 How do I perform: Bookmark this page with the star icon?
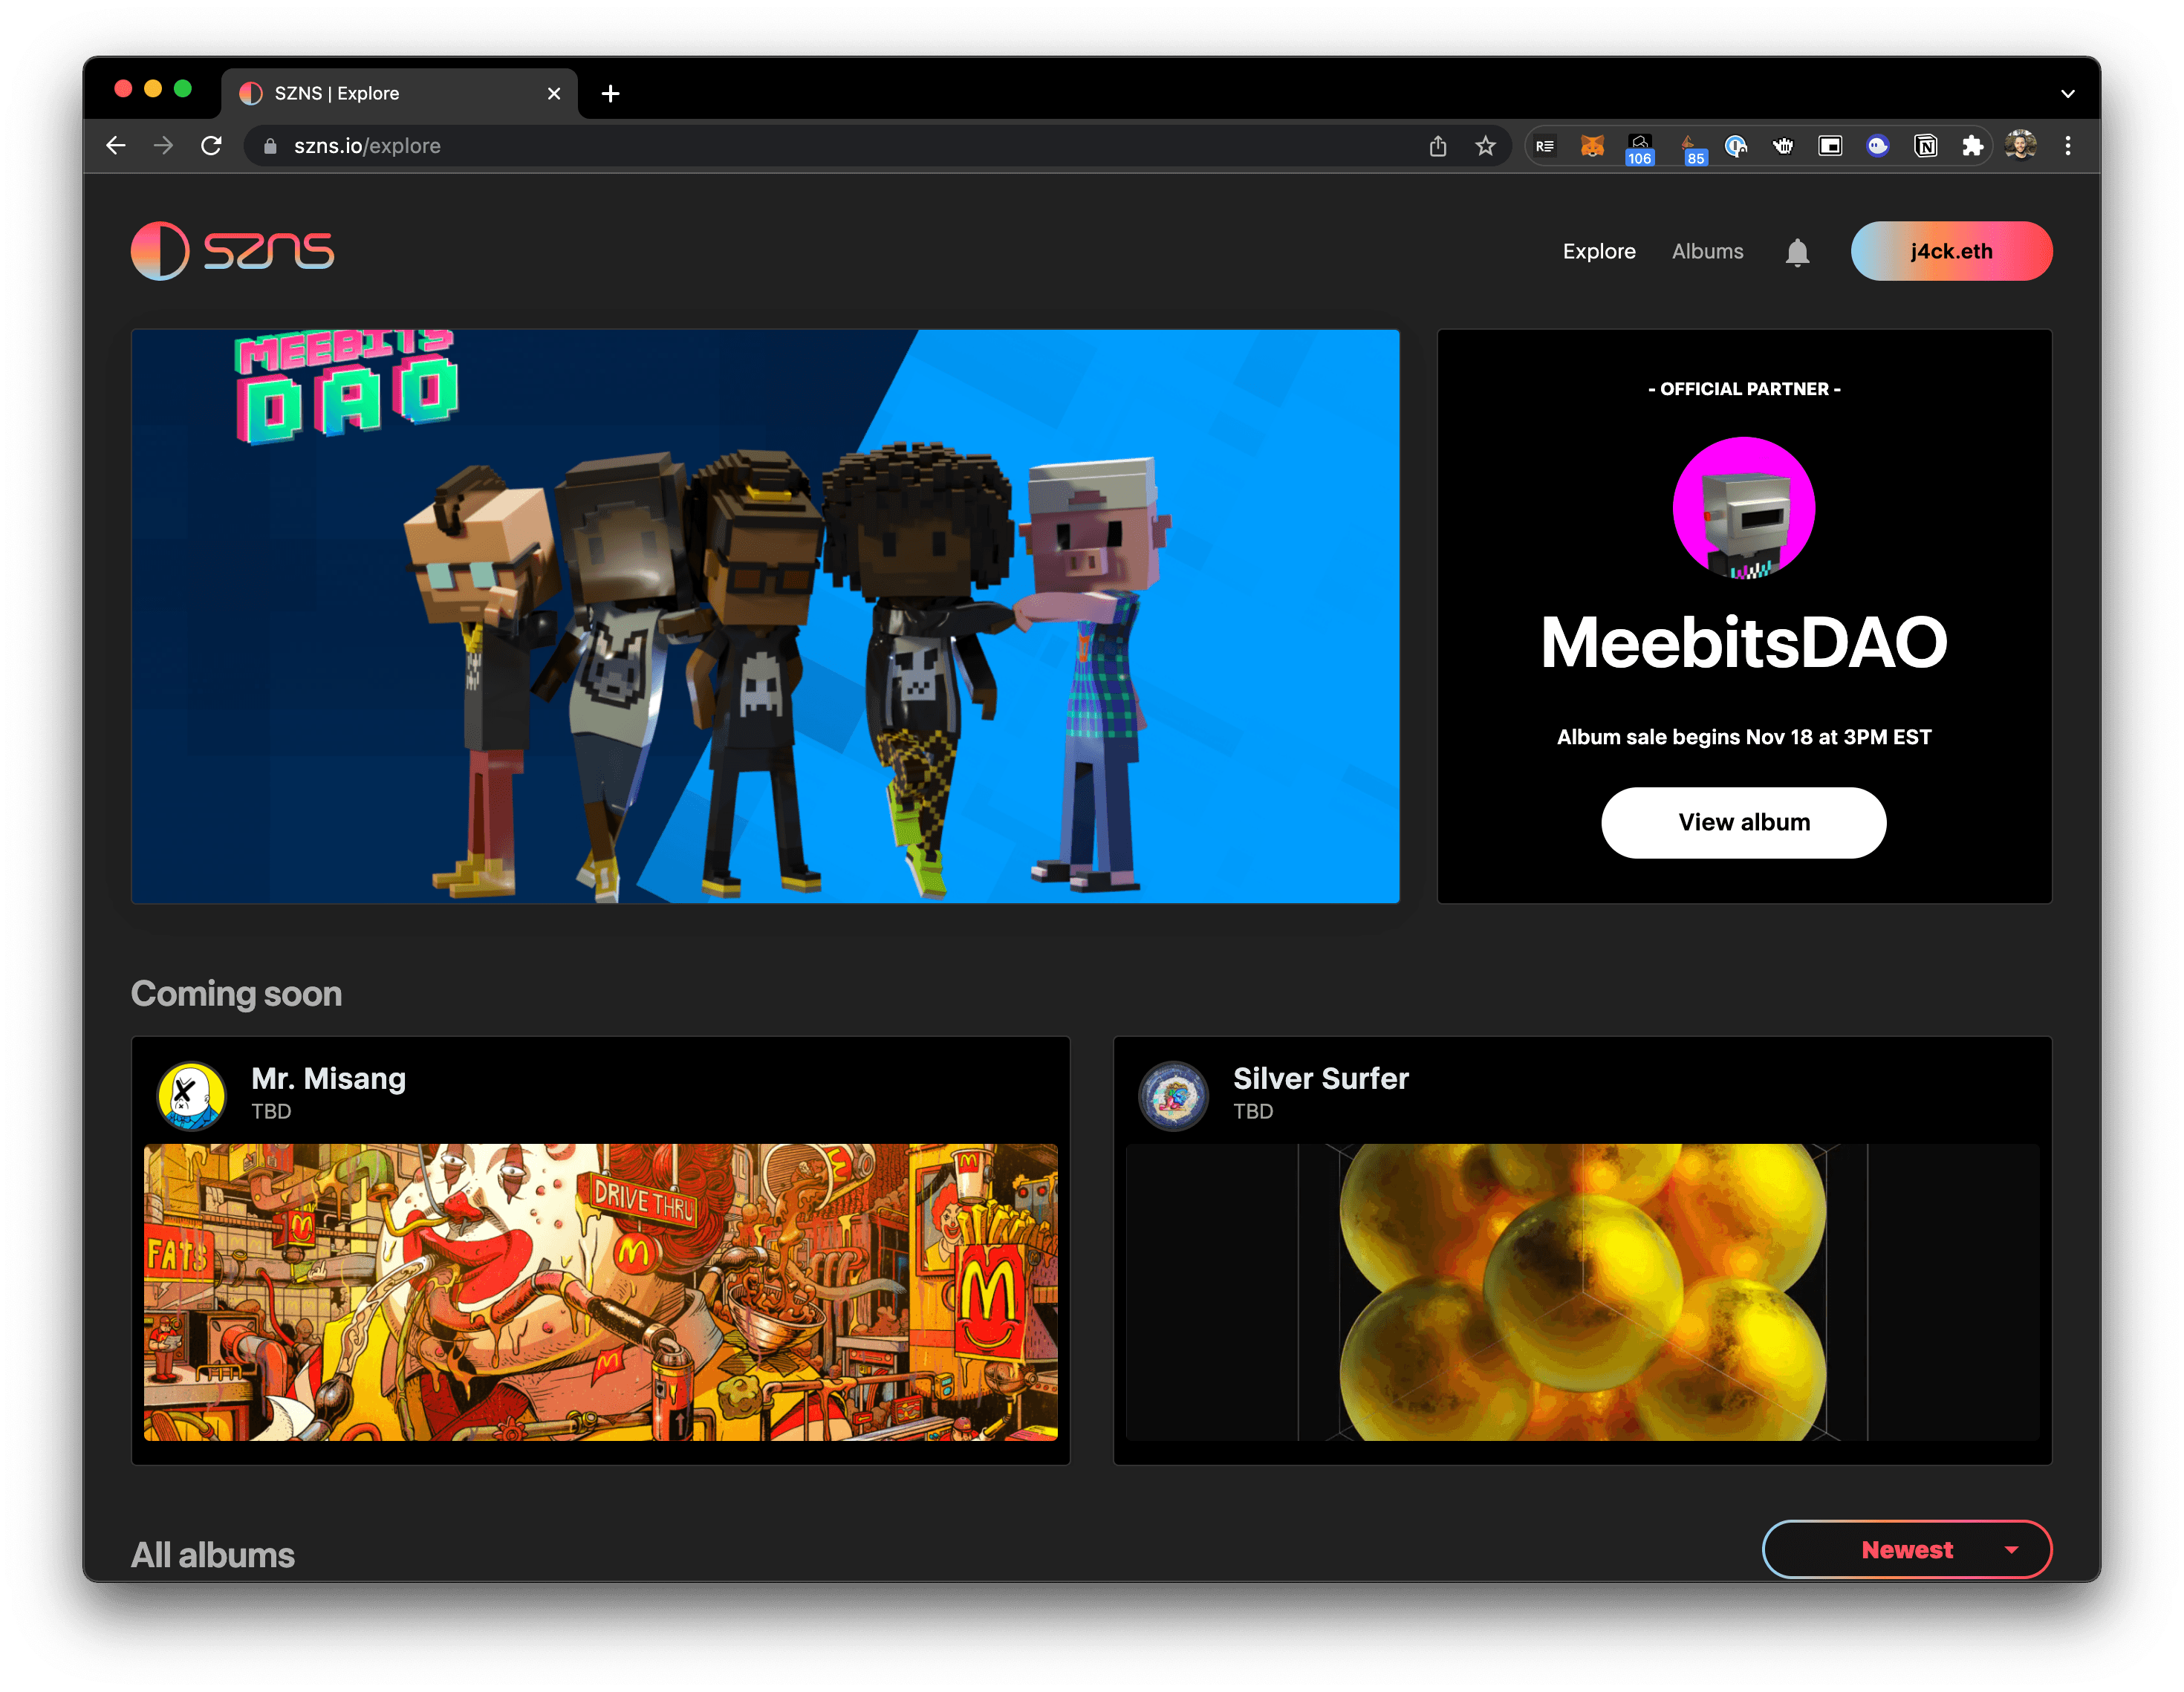[x=1485, y=146]
